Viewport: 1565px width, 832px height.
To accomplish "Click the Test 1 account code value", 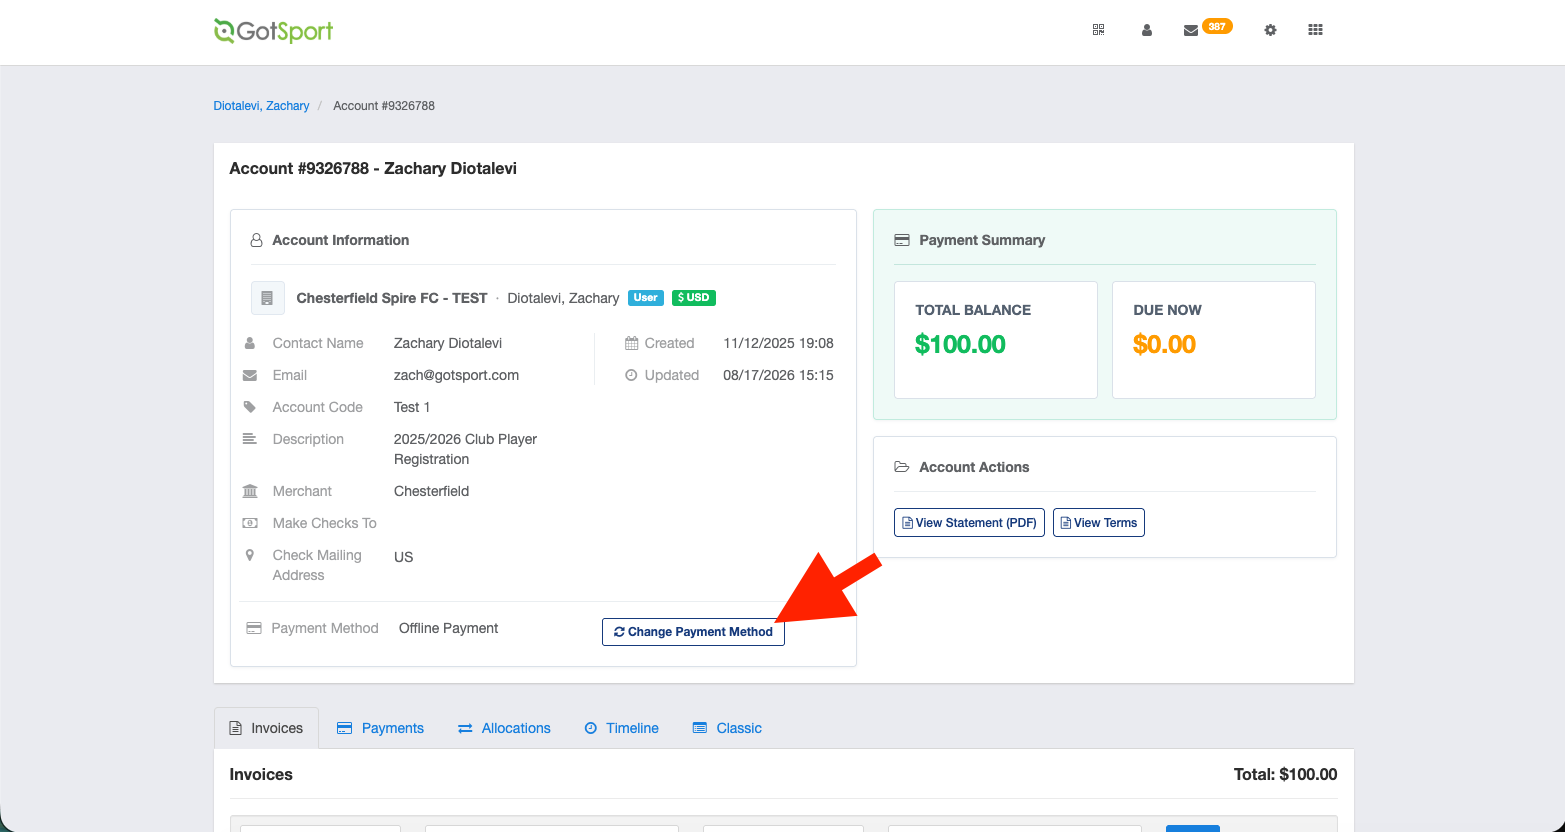I will [x=412, y=407].
